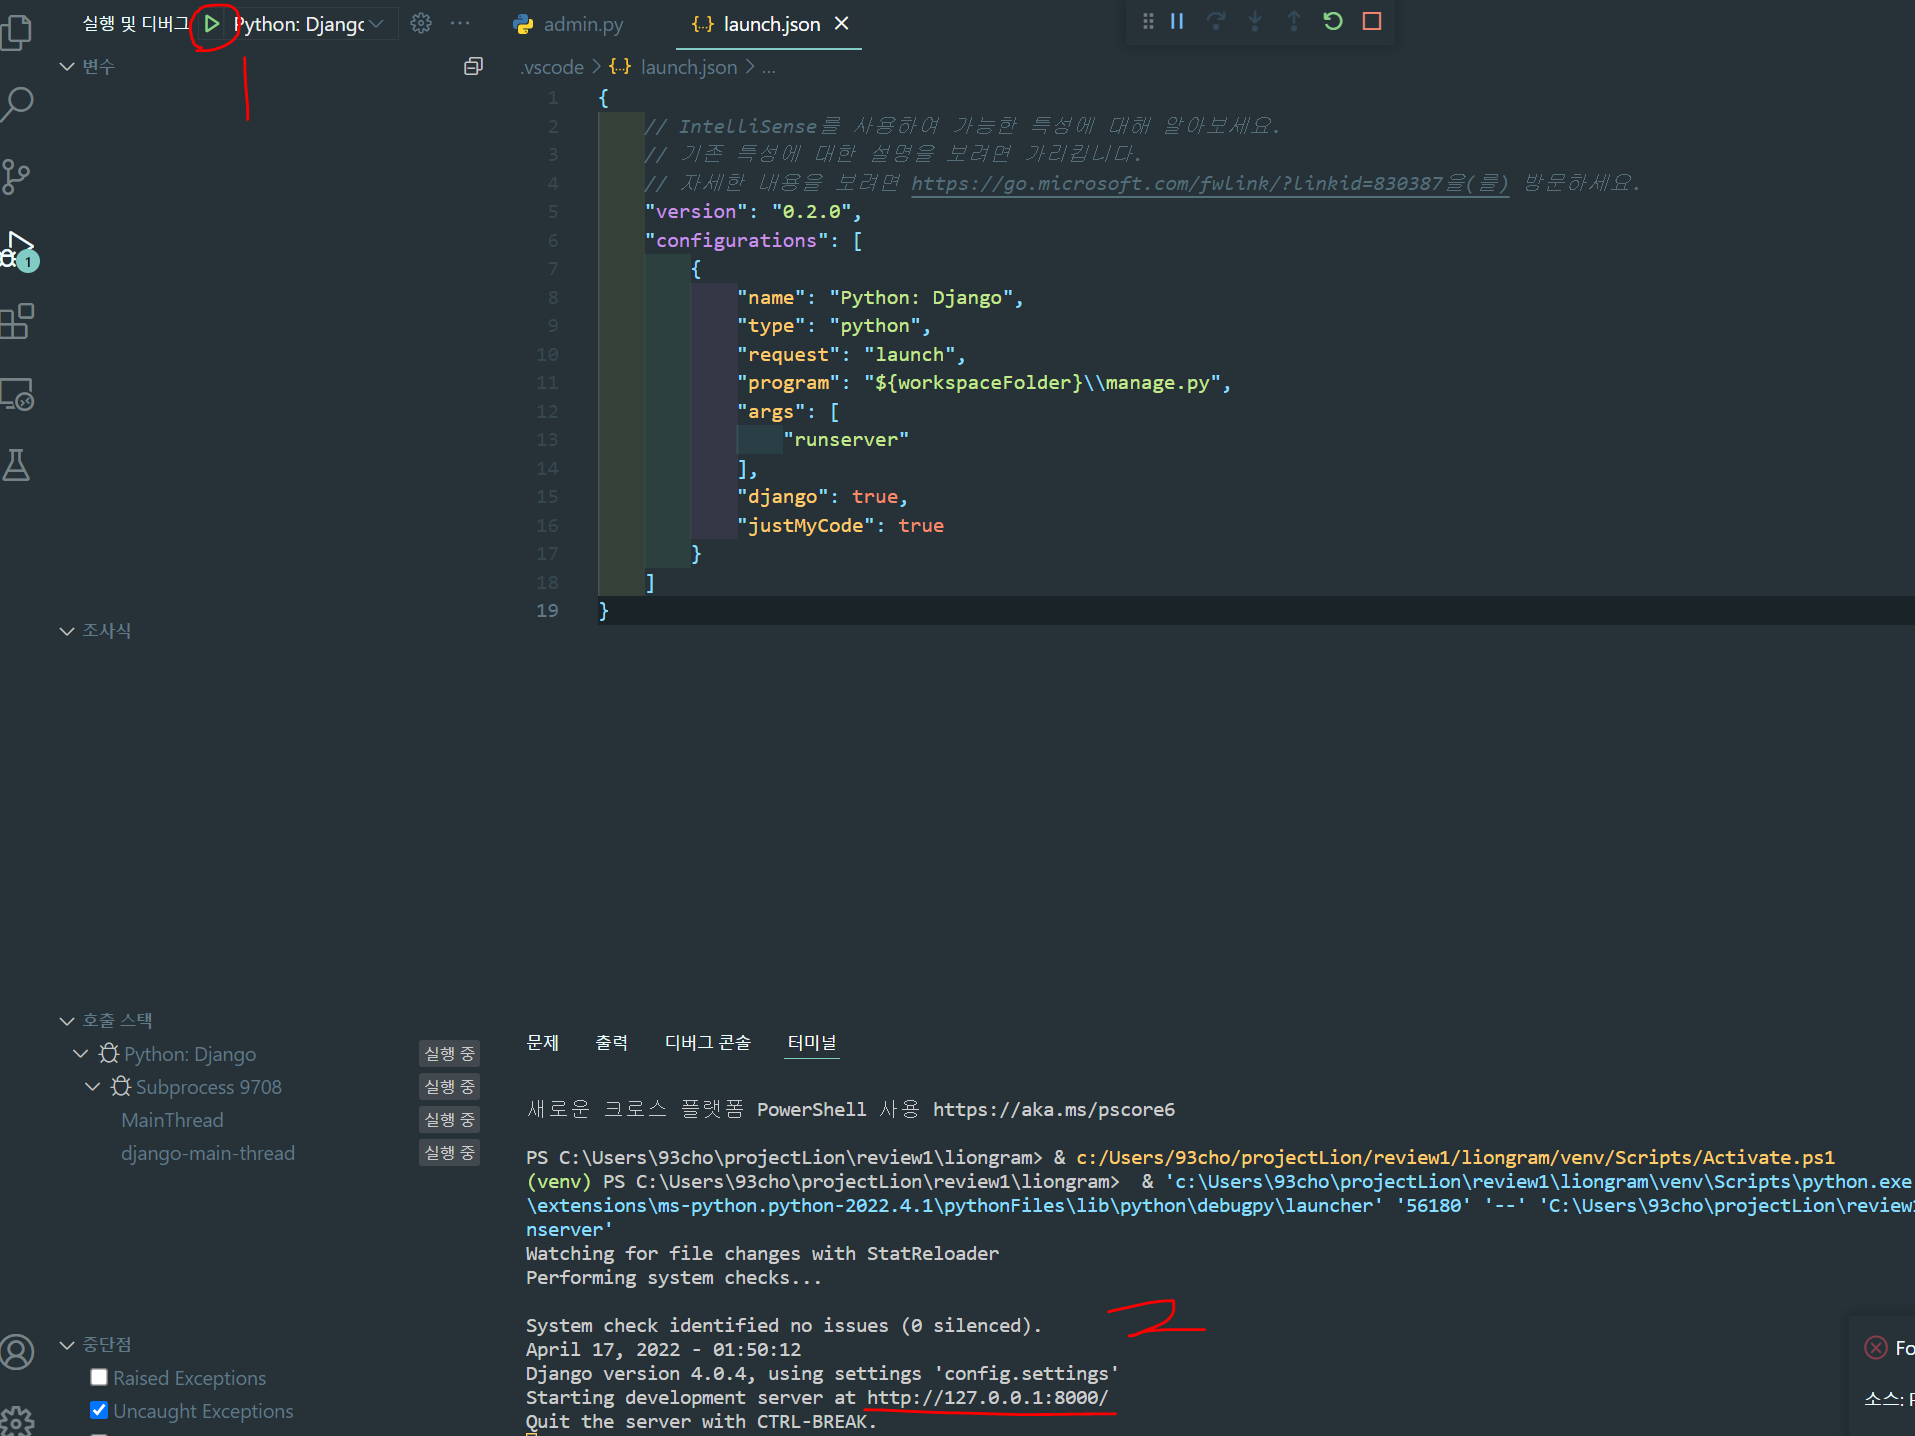
Task: Click the "name": "Python: Django" line
Action: [880, 298]
